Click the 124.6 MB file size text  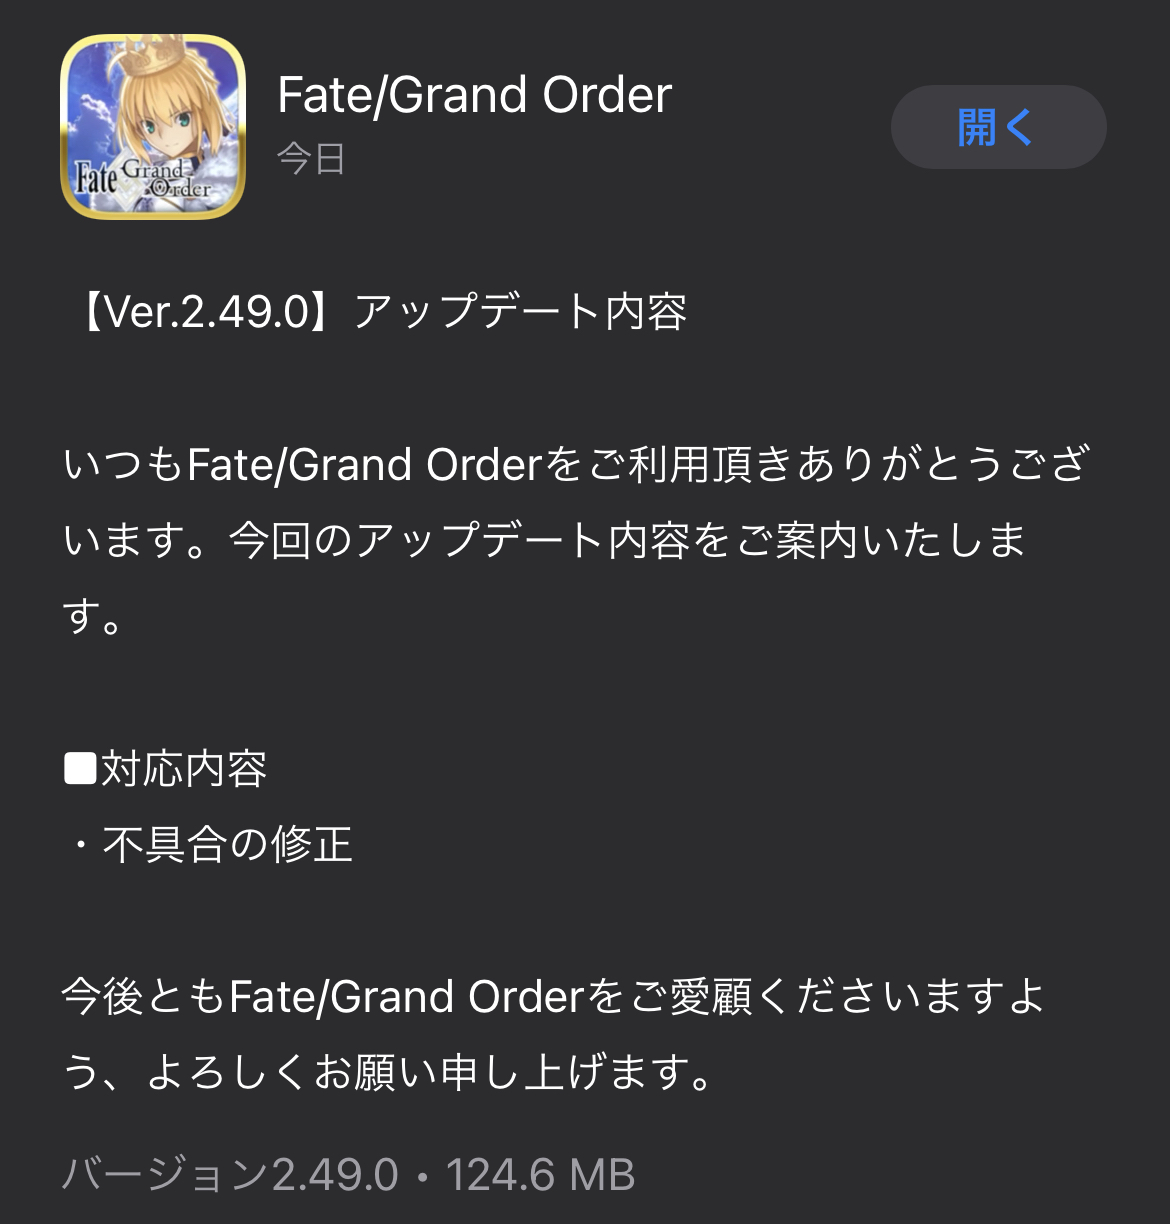click(540, 1175)
